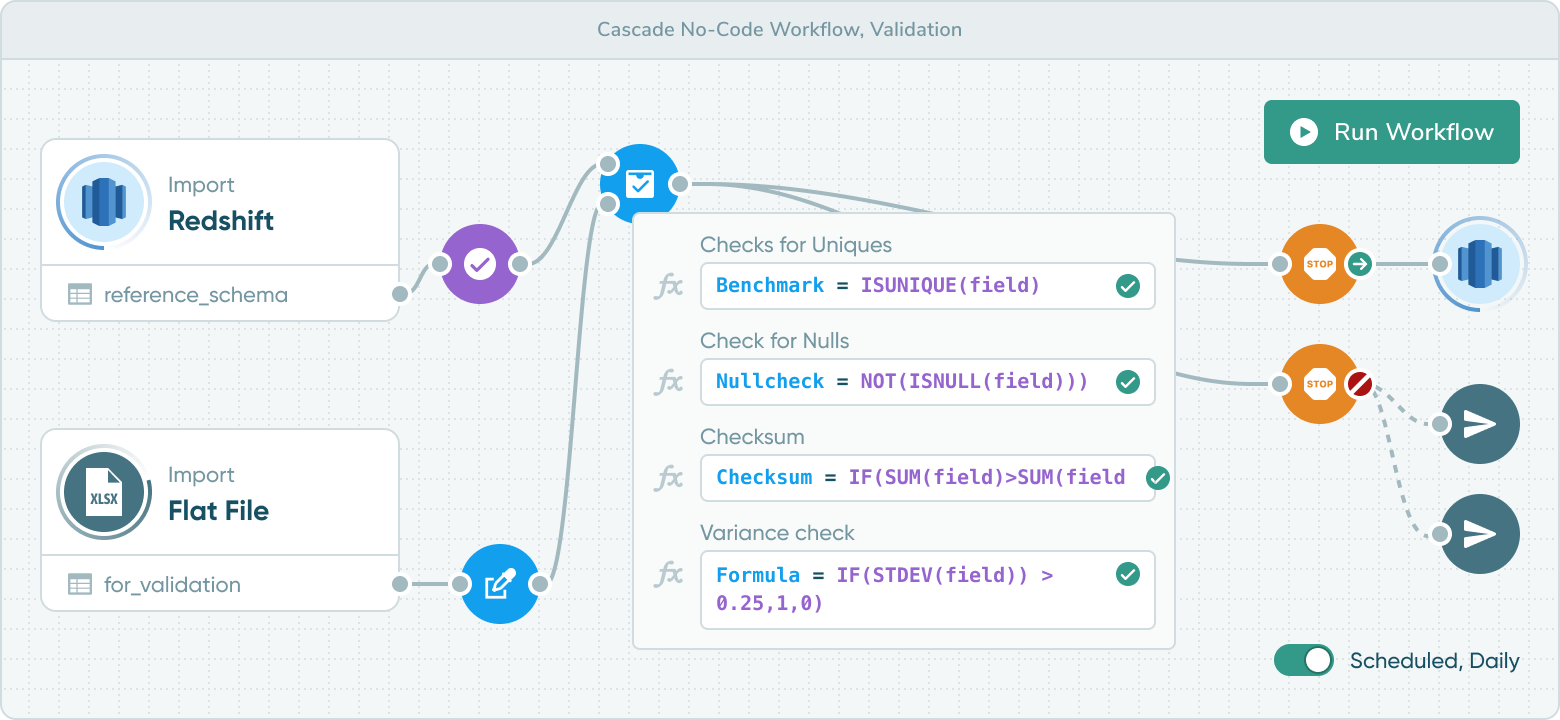This screenshot has width=1560, height=720.
Task: Click the lower orange STOP node
Action: click(x=1320, y=384)
